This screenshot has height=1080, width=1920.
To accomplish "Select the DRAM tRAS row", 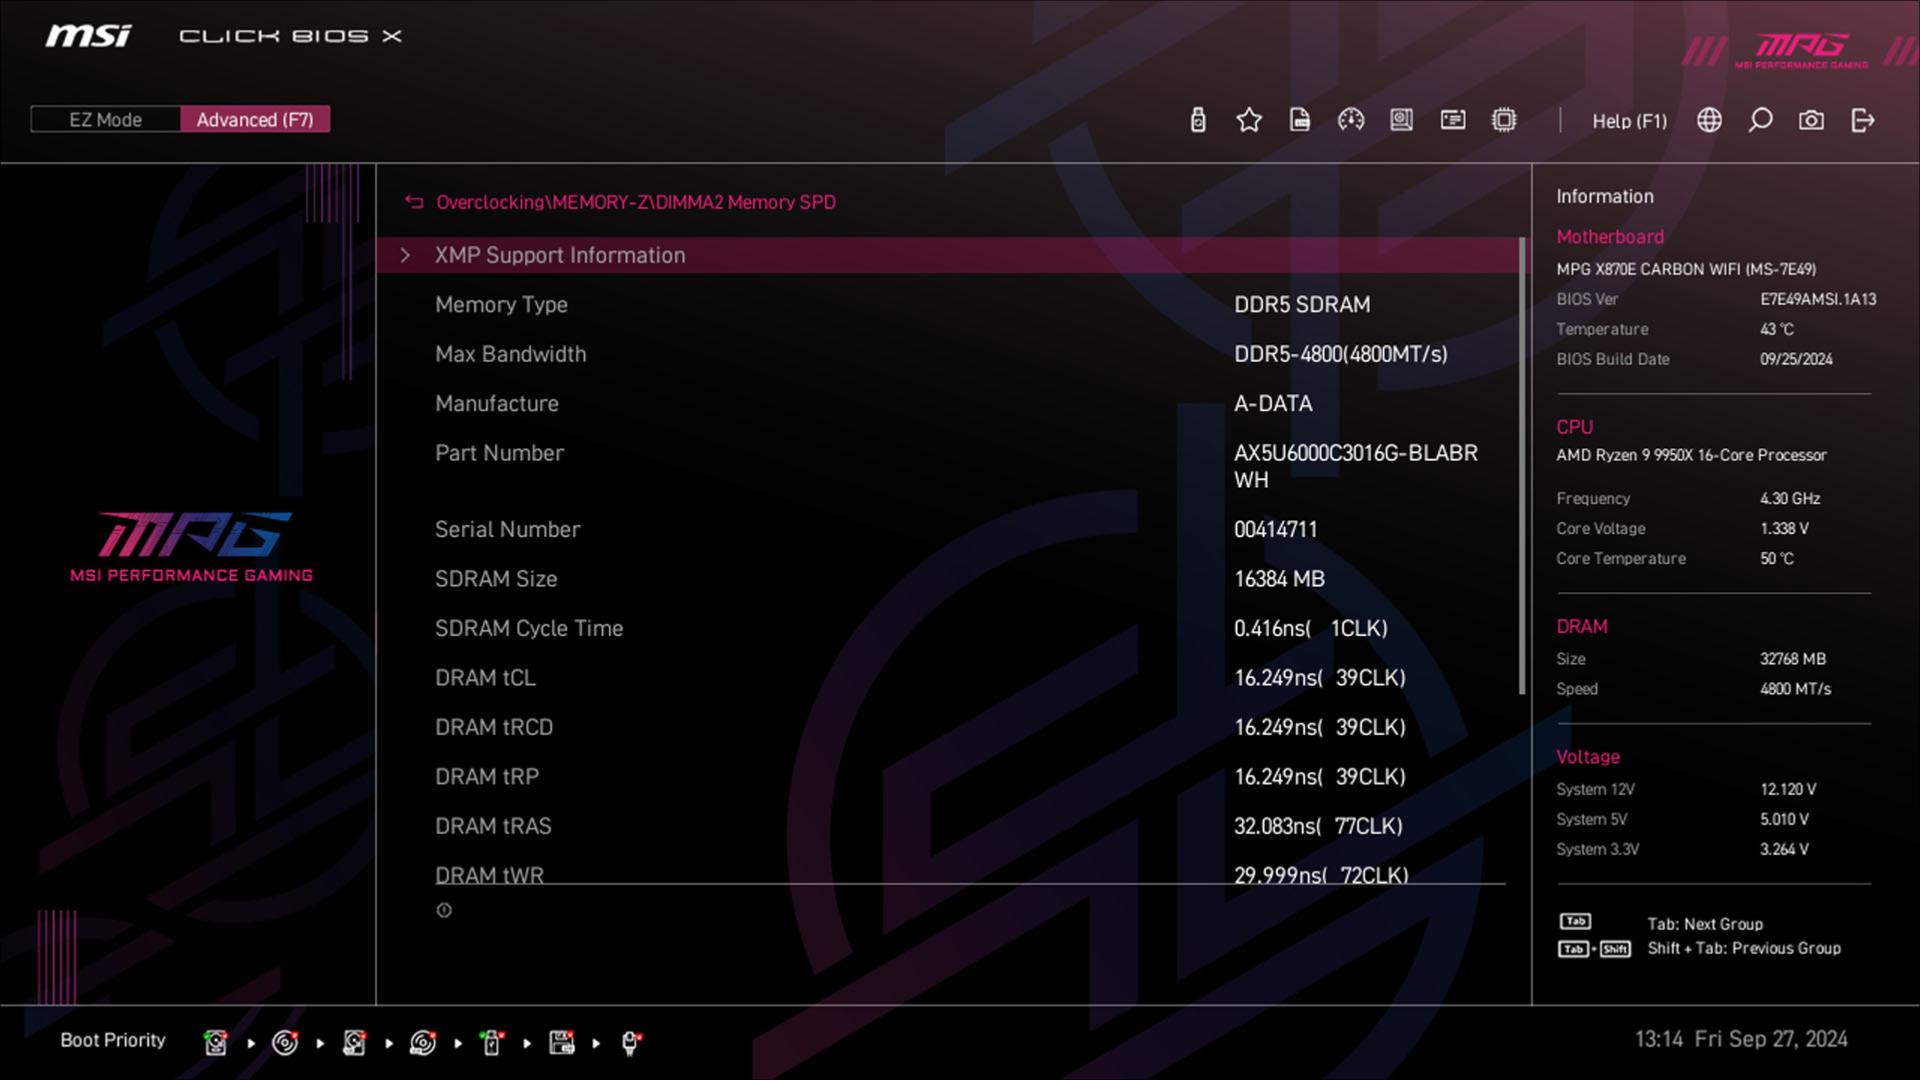I will [x=947, y=827].
